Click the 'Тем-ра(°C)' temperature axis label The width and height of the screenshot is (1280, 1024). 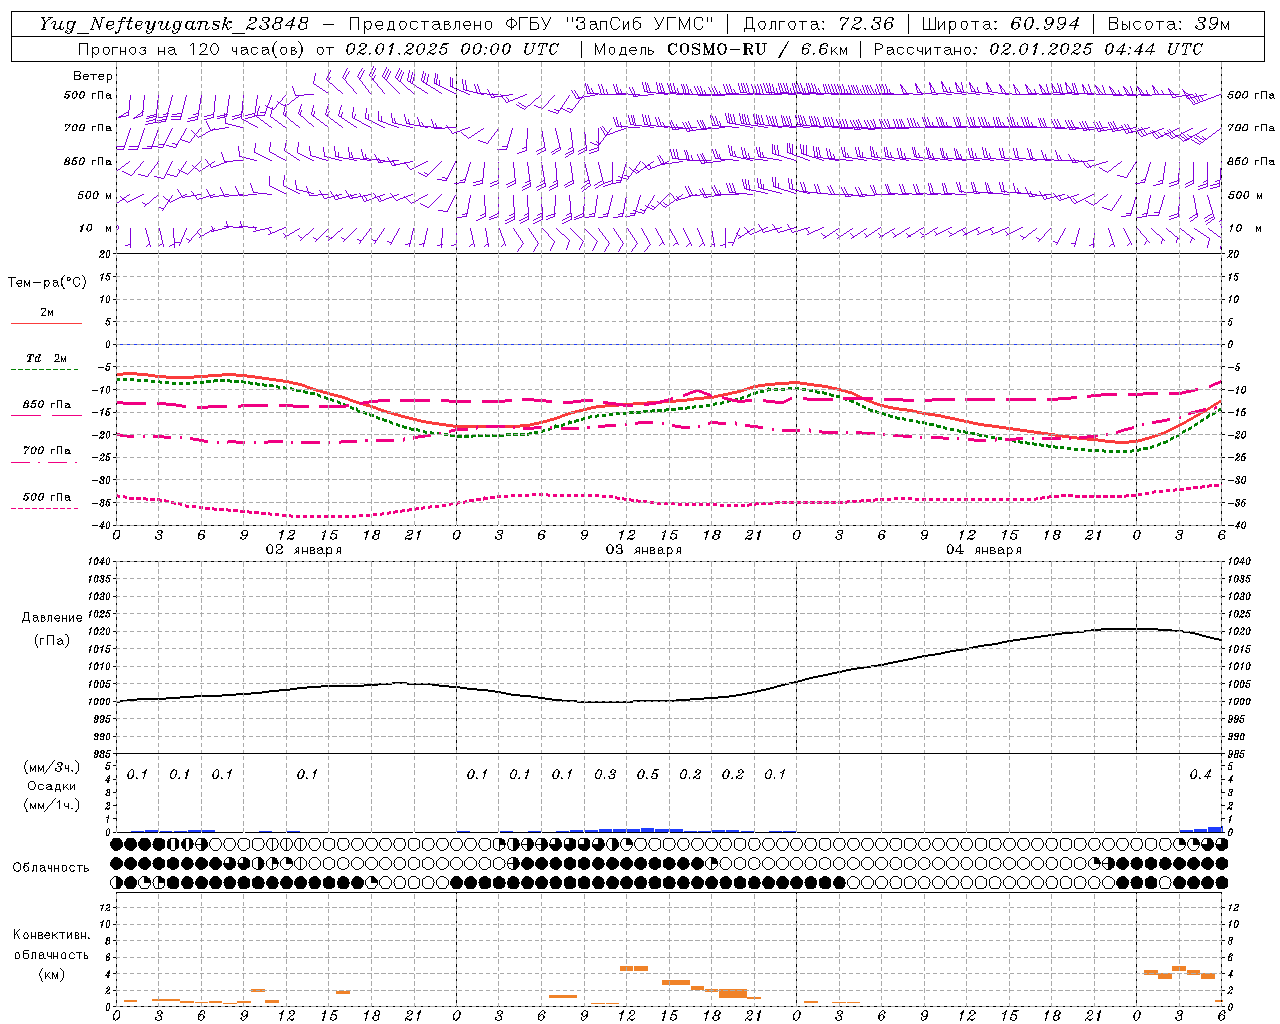47,283
